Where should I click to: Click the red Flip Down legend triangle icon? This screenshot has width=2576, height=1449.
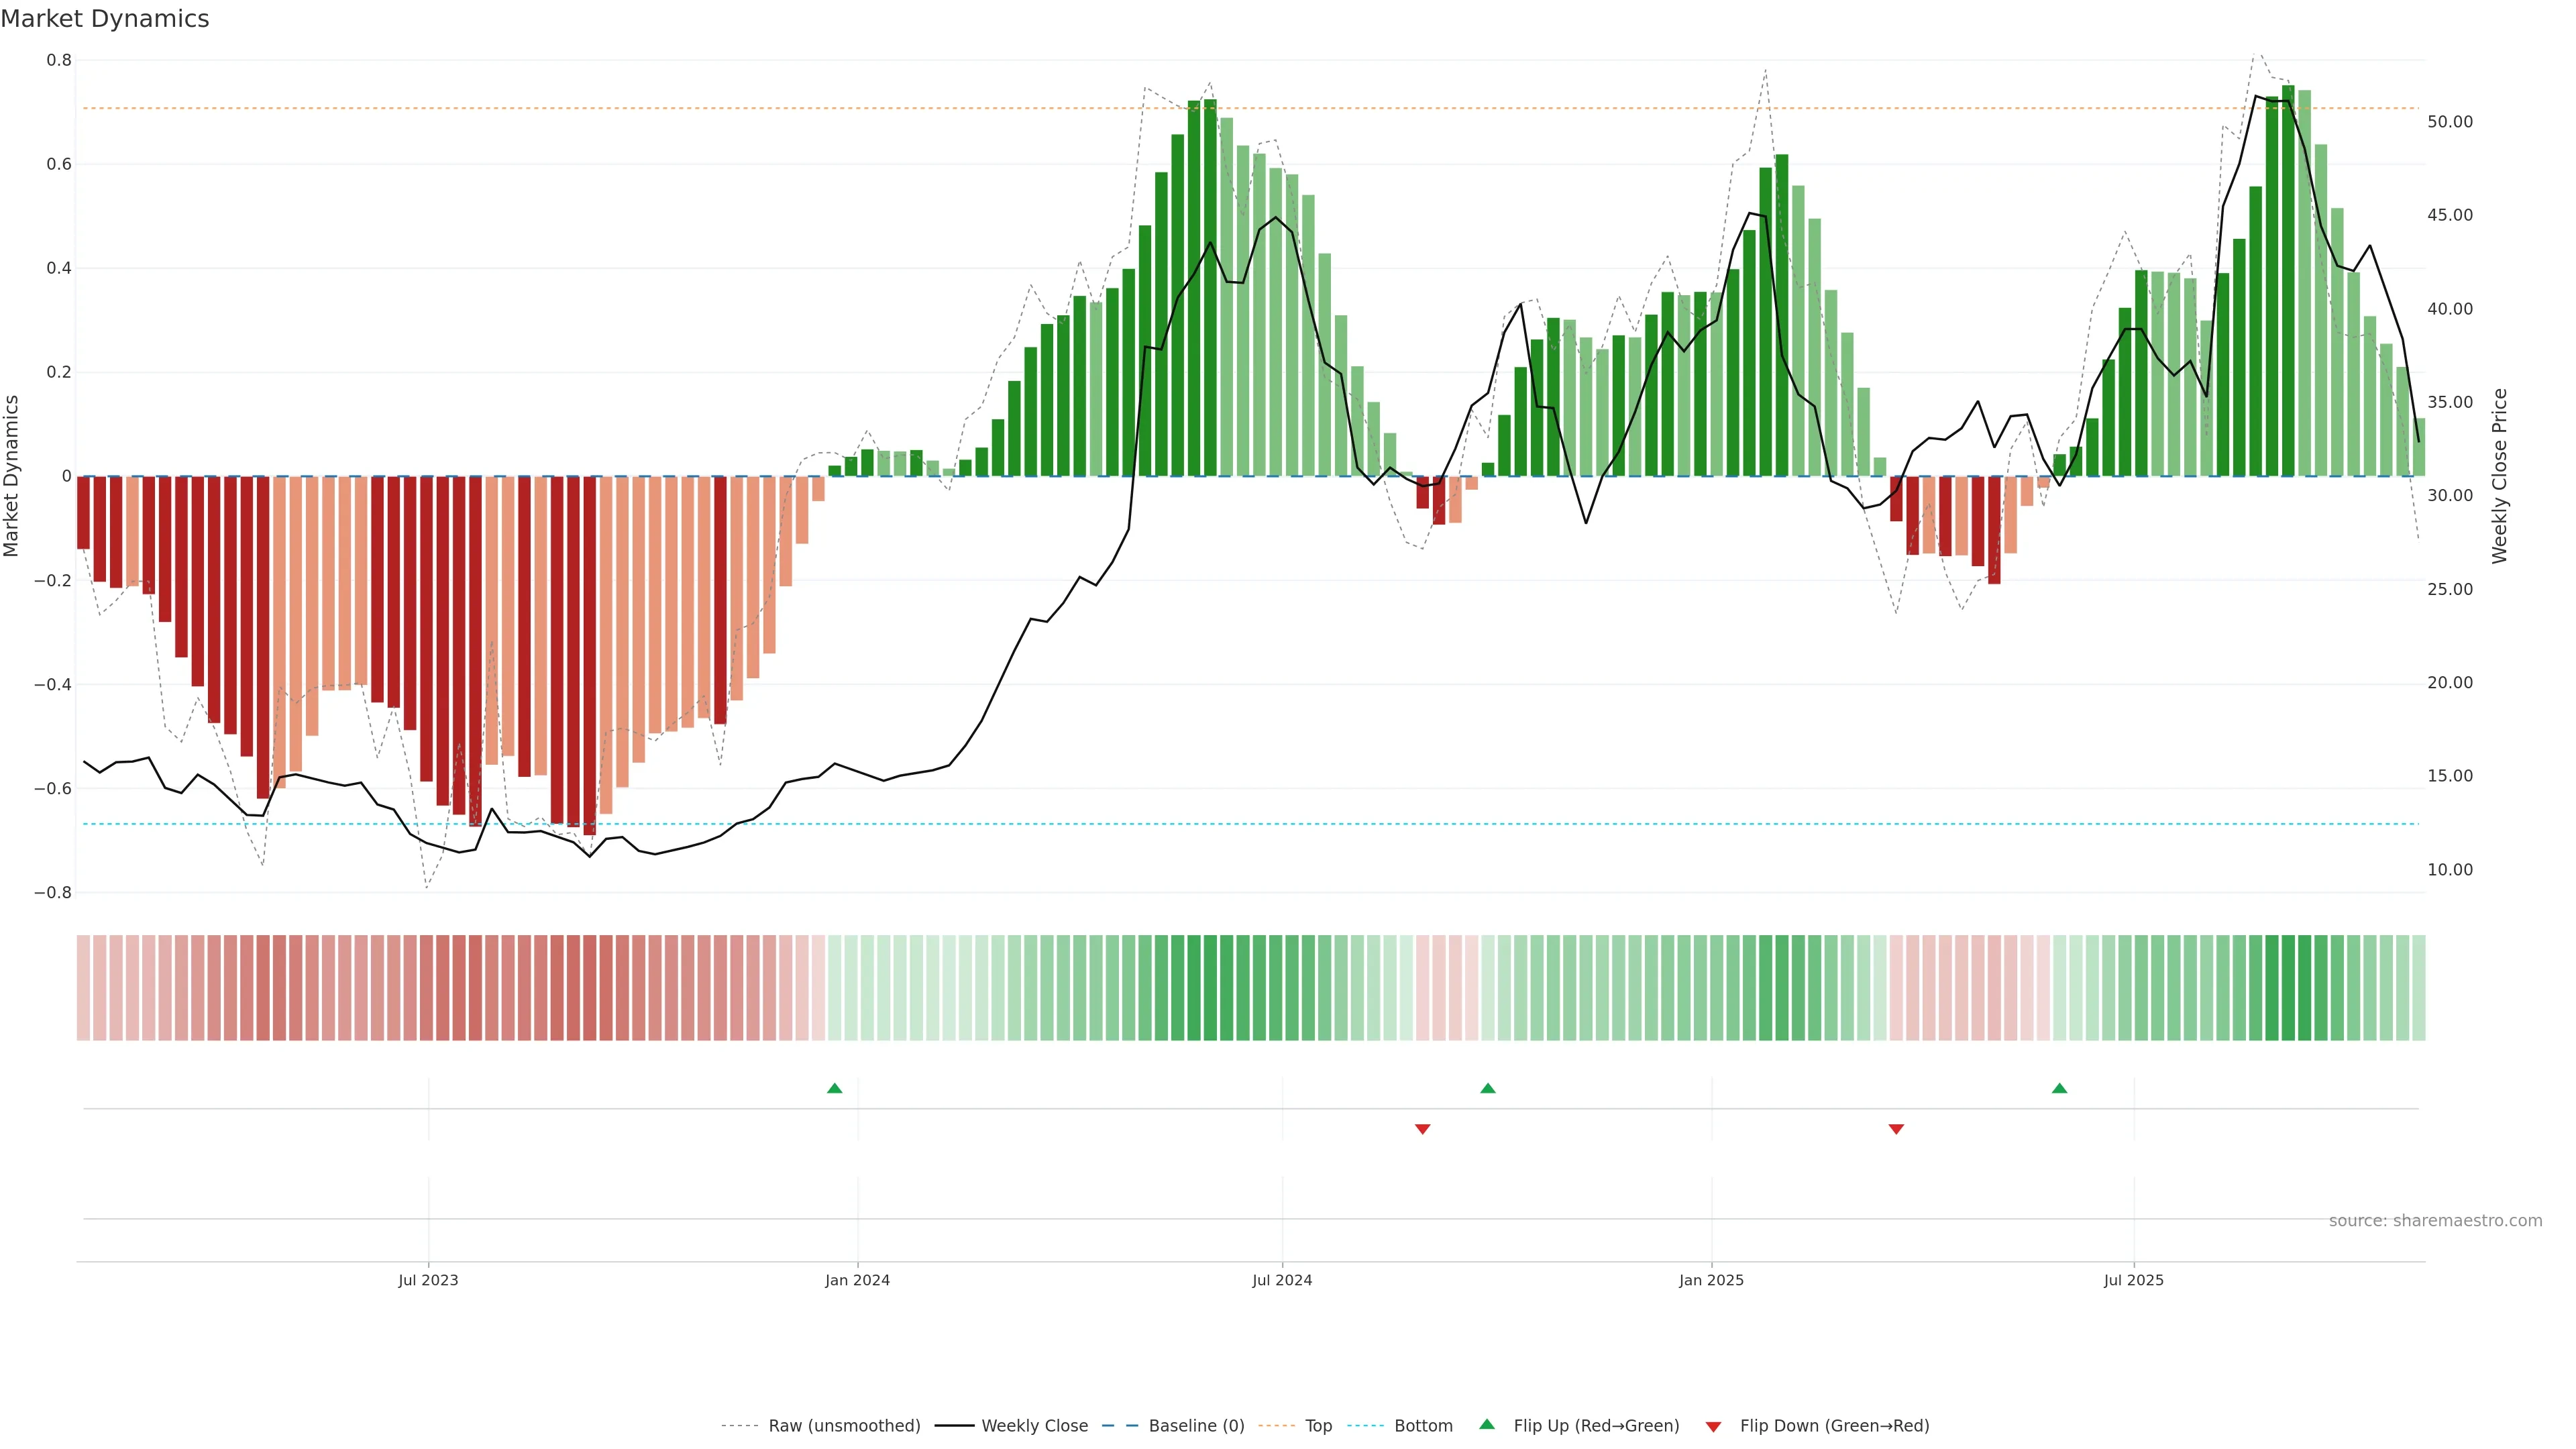(x=1713, y=1427)
